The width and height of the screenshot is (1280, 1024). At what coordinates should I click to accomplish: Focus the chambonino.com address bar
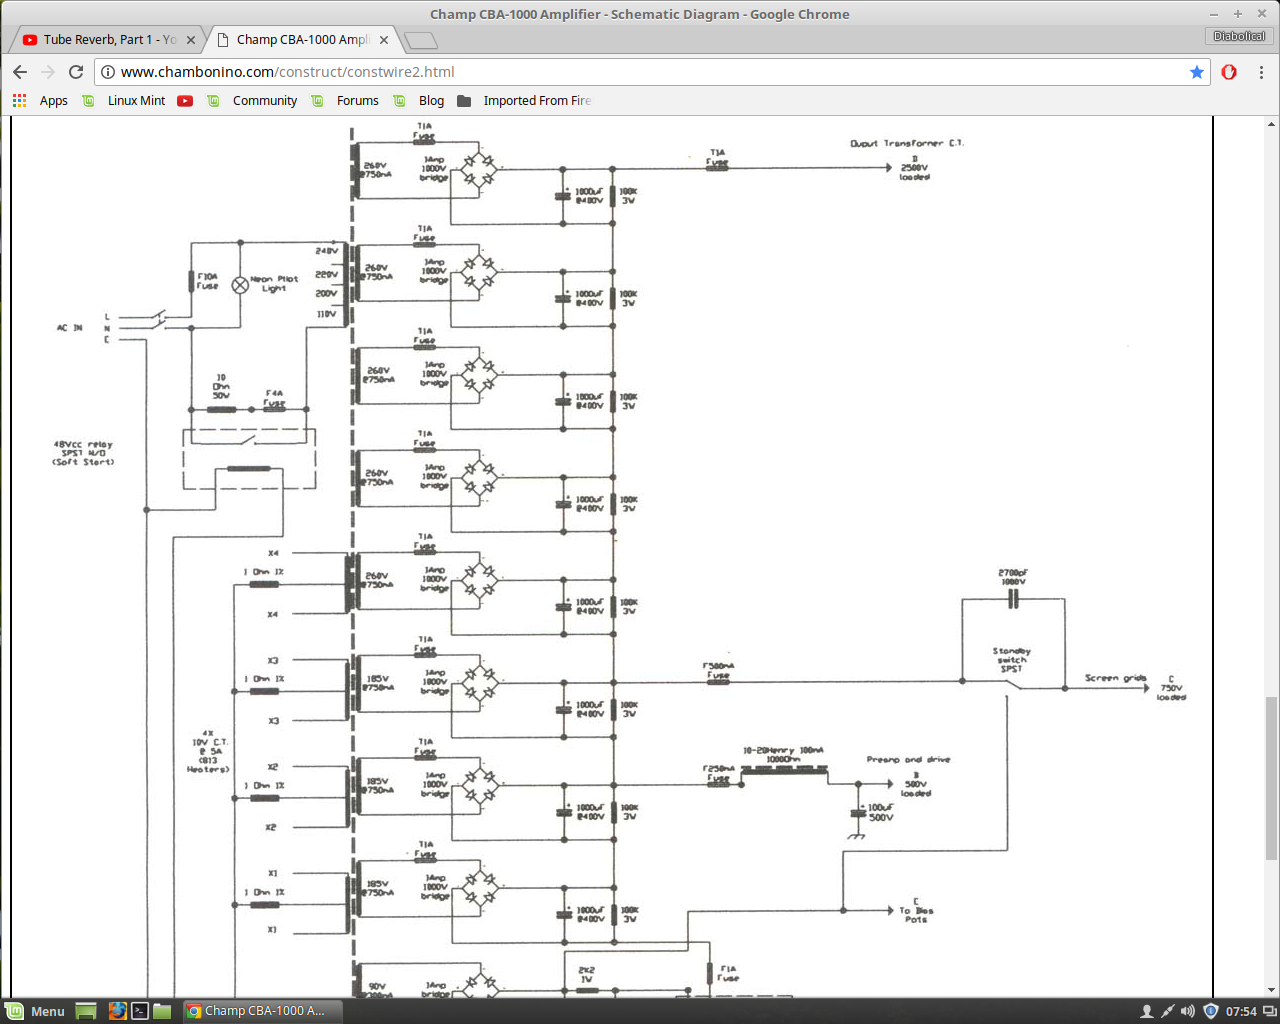point(650,72)
